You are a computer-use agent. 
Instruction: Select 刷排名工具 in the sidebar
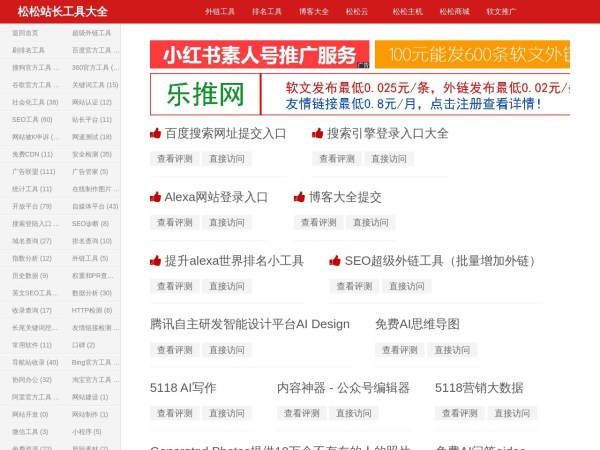pos(28,50)
